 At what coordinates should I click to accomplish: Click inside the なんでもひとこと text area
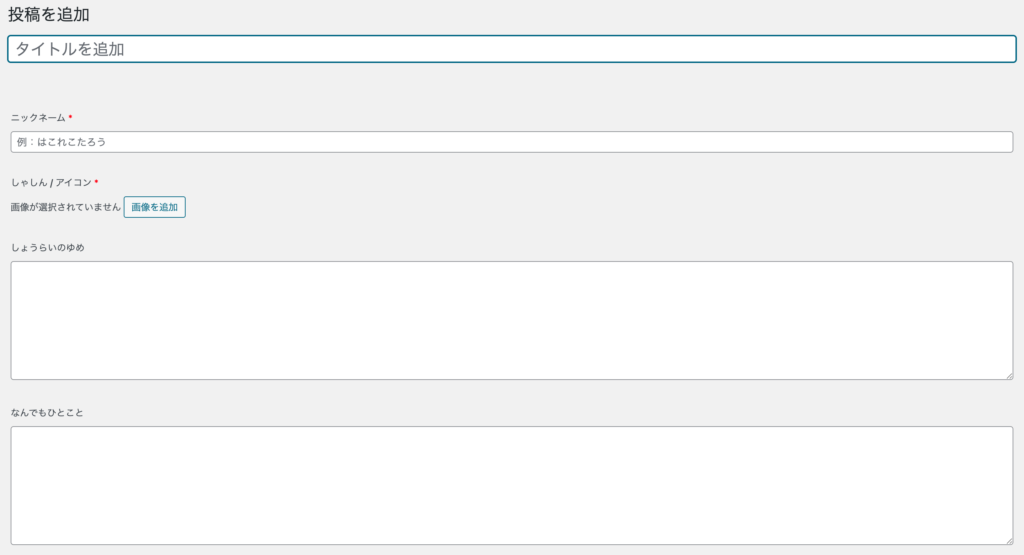(x=511, y=485)
